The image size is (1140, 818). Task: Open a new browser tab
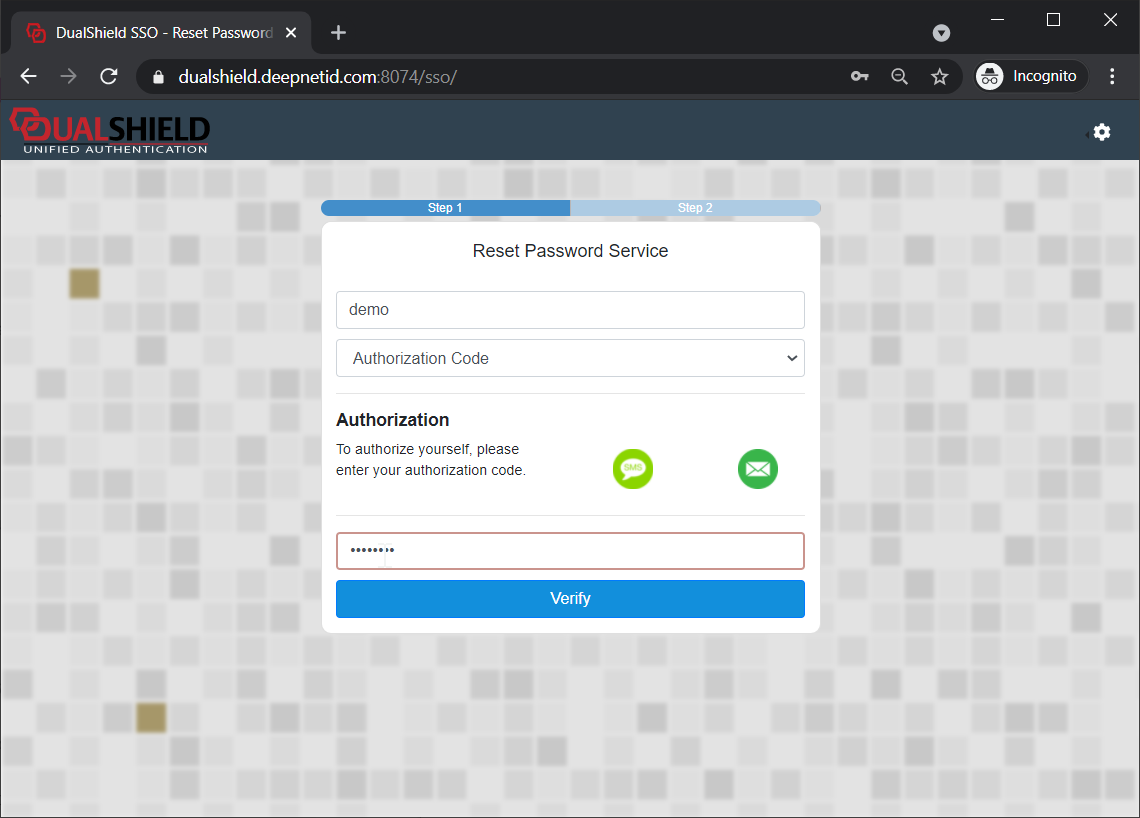338,33
